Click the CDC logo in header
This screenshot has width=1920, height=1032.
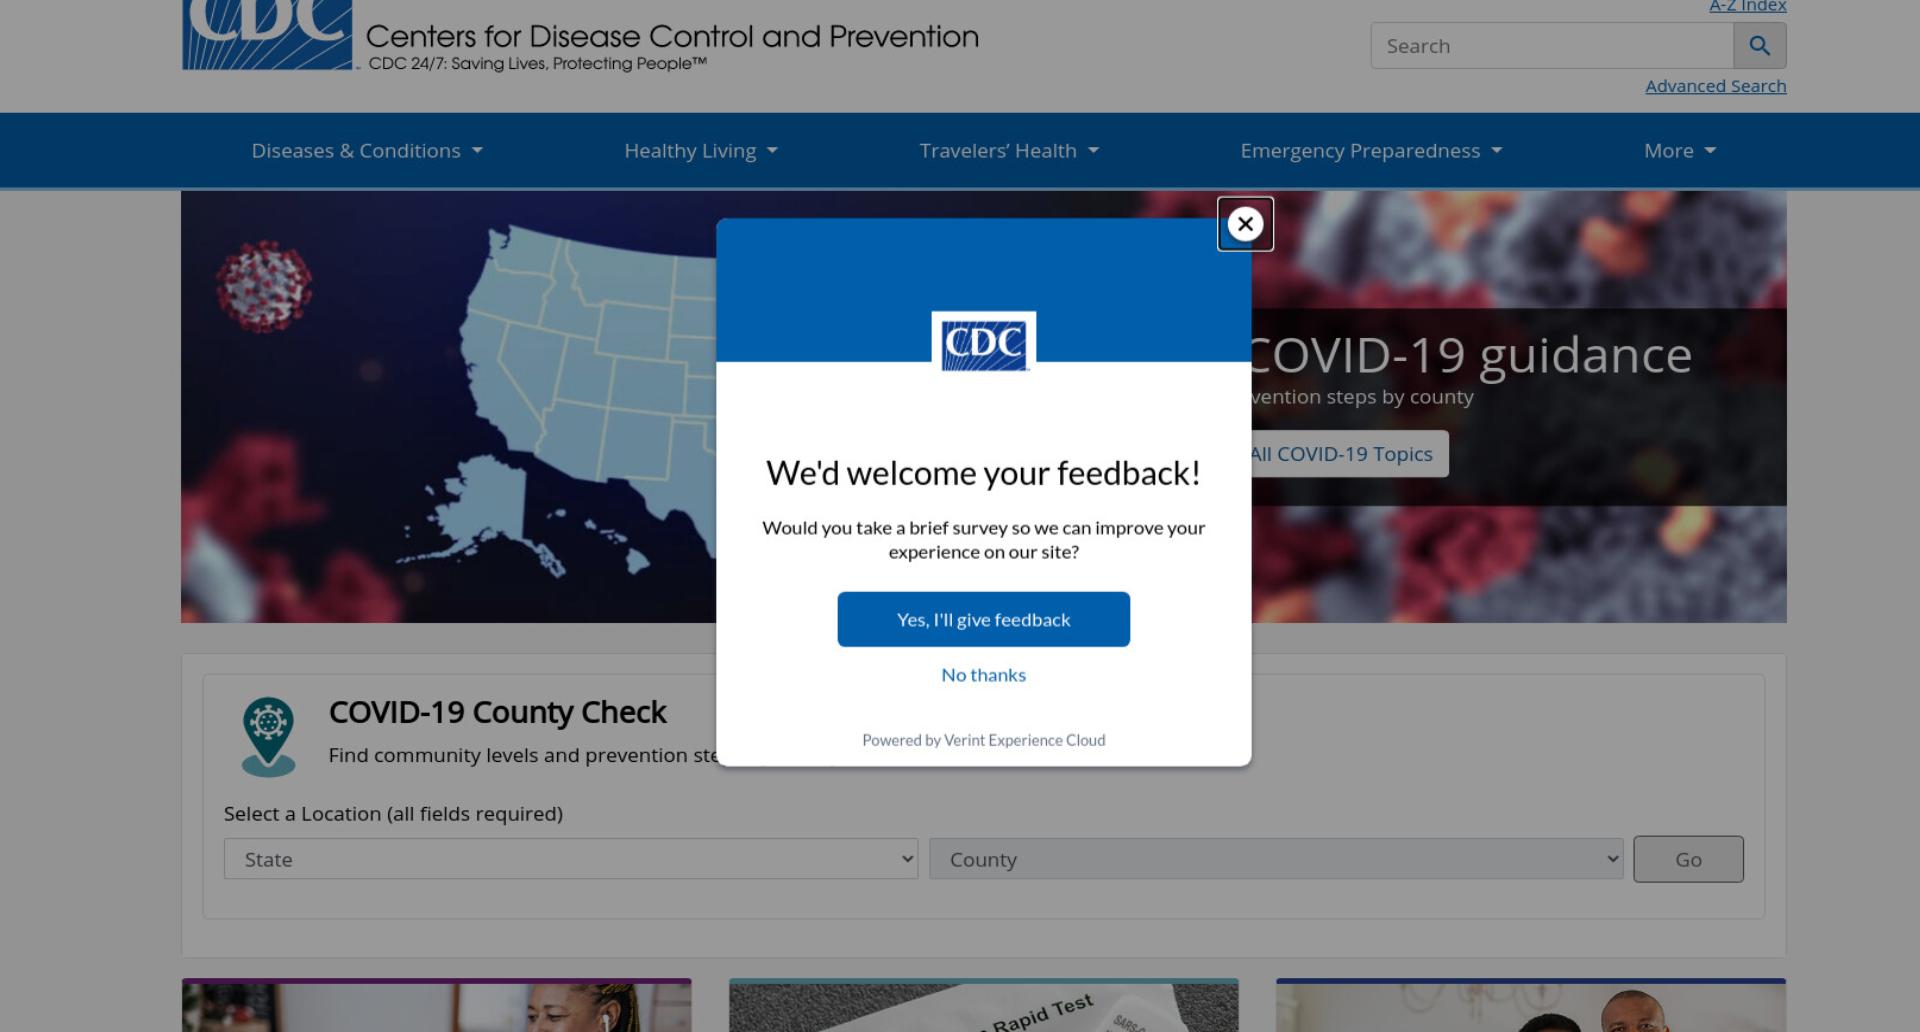tap(268, 35)
